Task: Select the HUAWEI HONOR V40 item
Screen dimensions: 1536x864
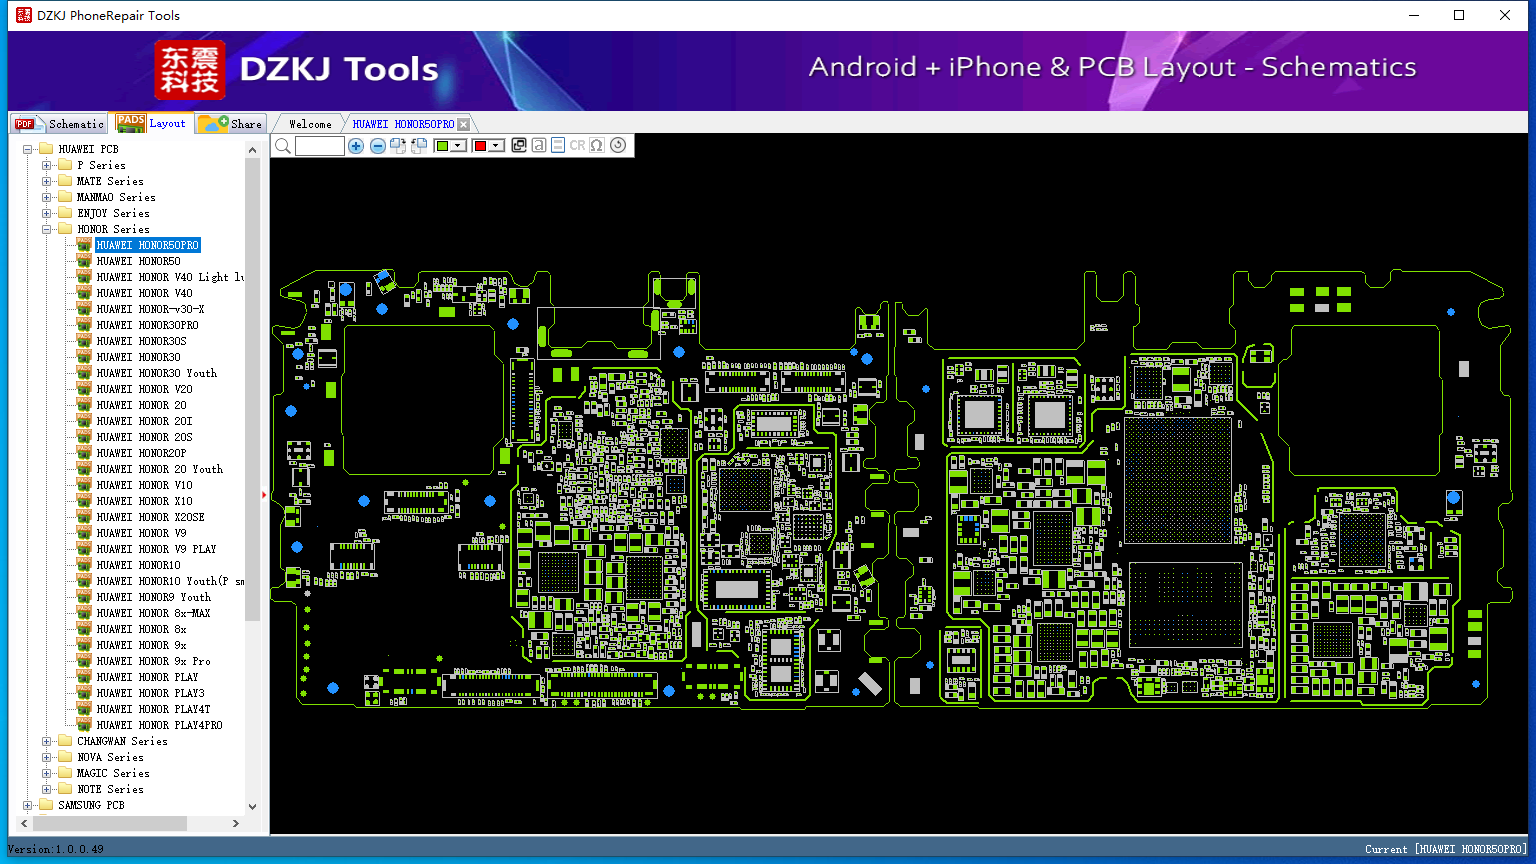Action: pyautogui.click(x=144, y=293)
